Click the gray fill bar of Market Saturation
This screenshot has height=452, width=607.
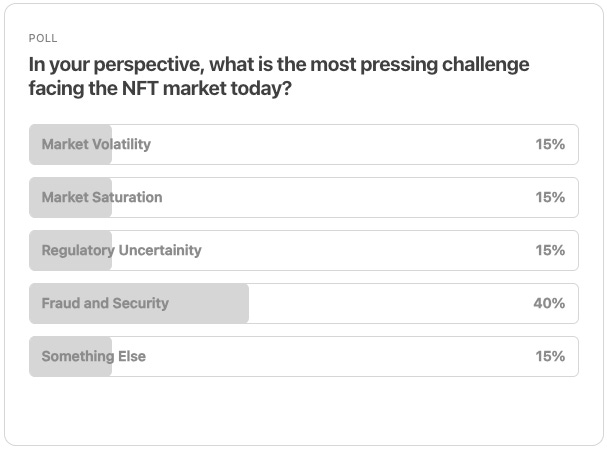(x=70, y=197)
